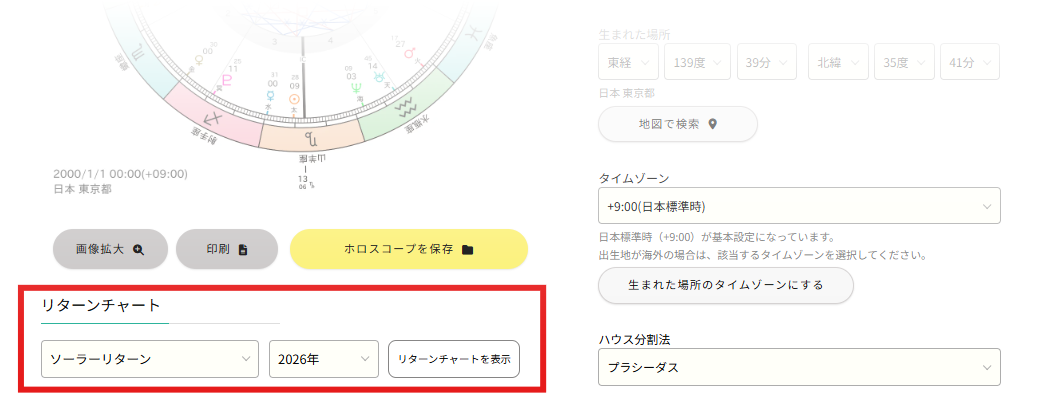
Task: Click 生まれた場所のタイムゾーンにする button
Action: [726, 286]
